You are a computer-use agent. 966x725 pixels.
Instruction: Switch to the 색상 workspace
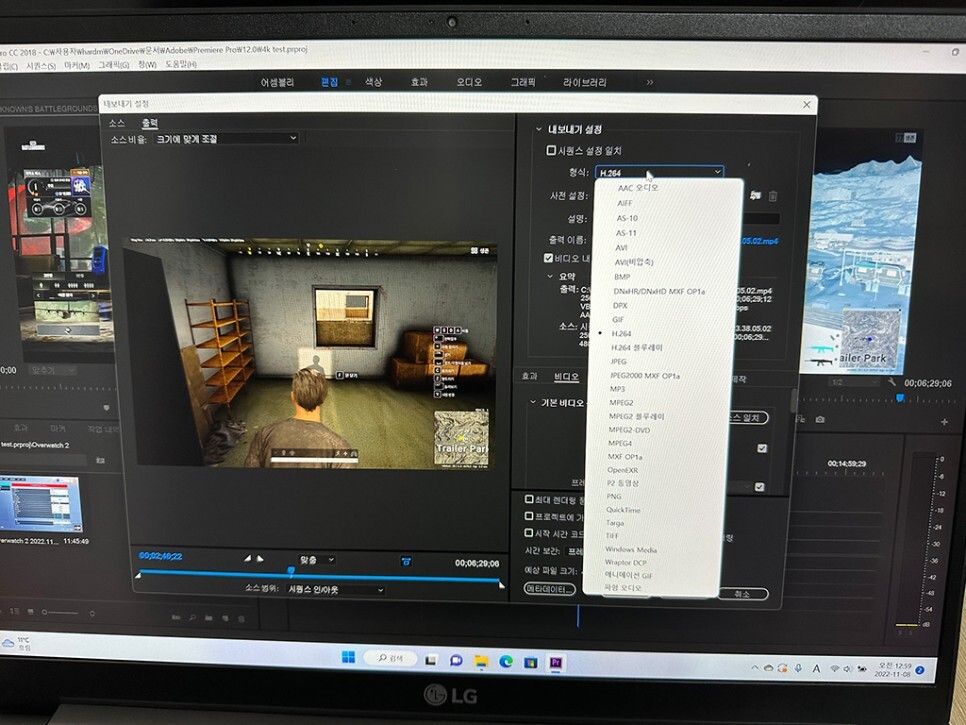click(x=373, y=82)
